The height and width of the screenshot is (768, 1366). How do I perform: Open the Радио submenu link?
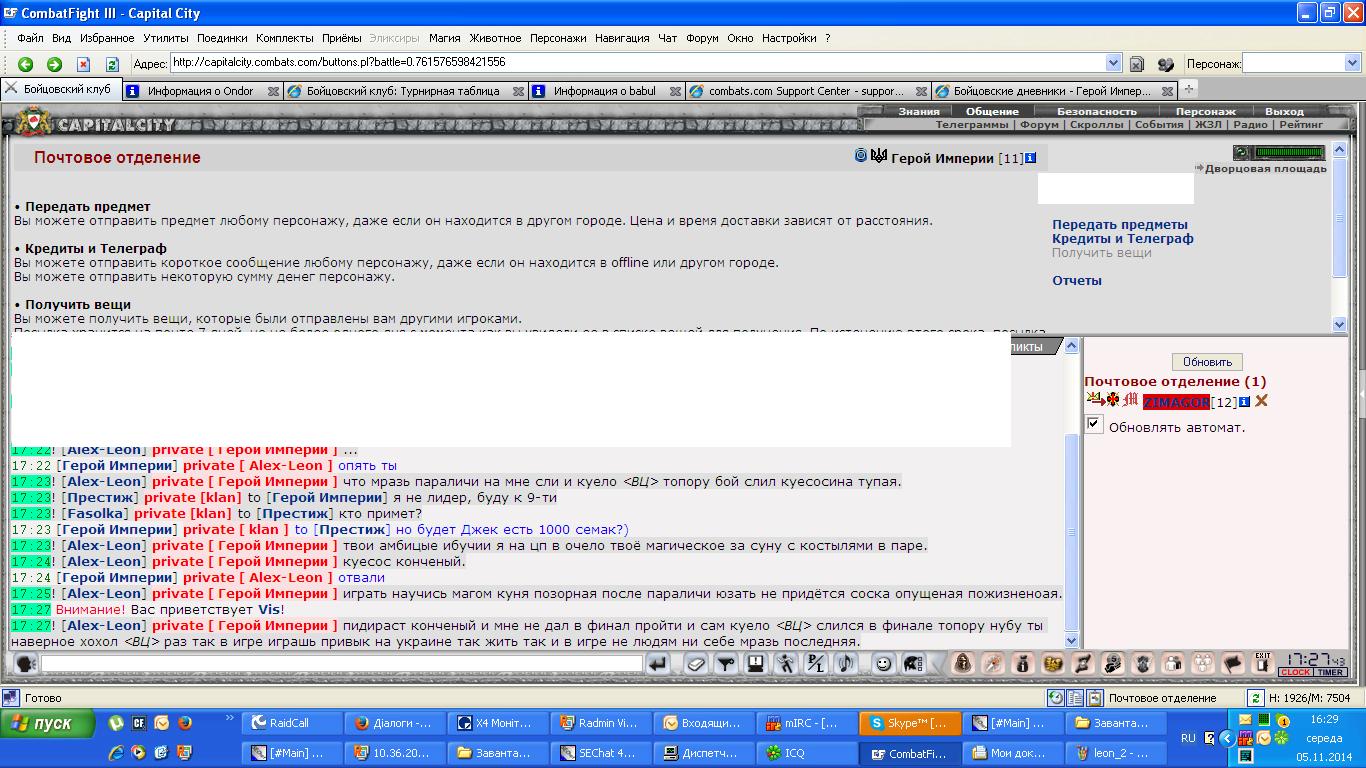1250,125
